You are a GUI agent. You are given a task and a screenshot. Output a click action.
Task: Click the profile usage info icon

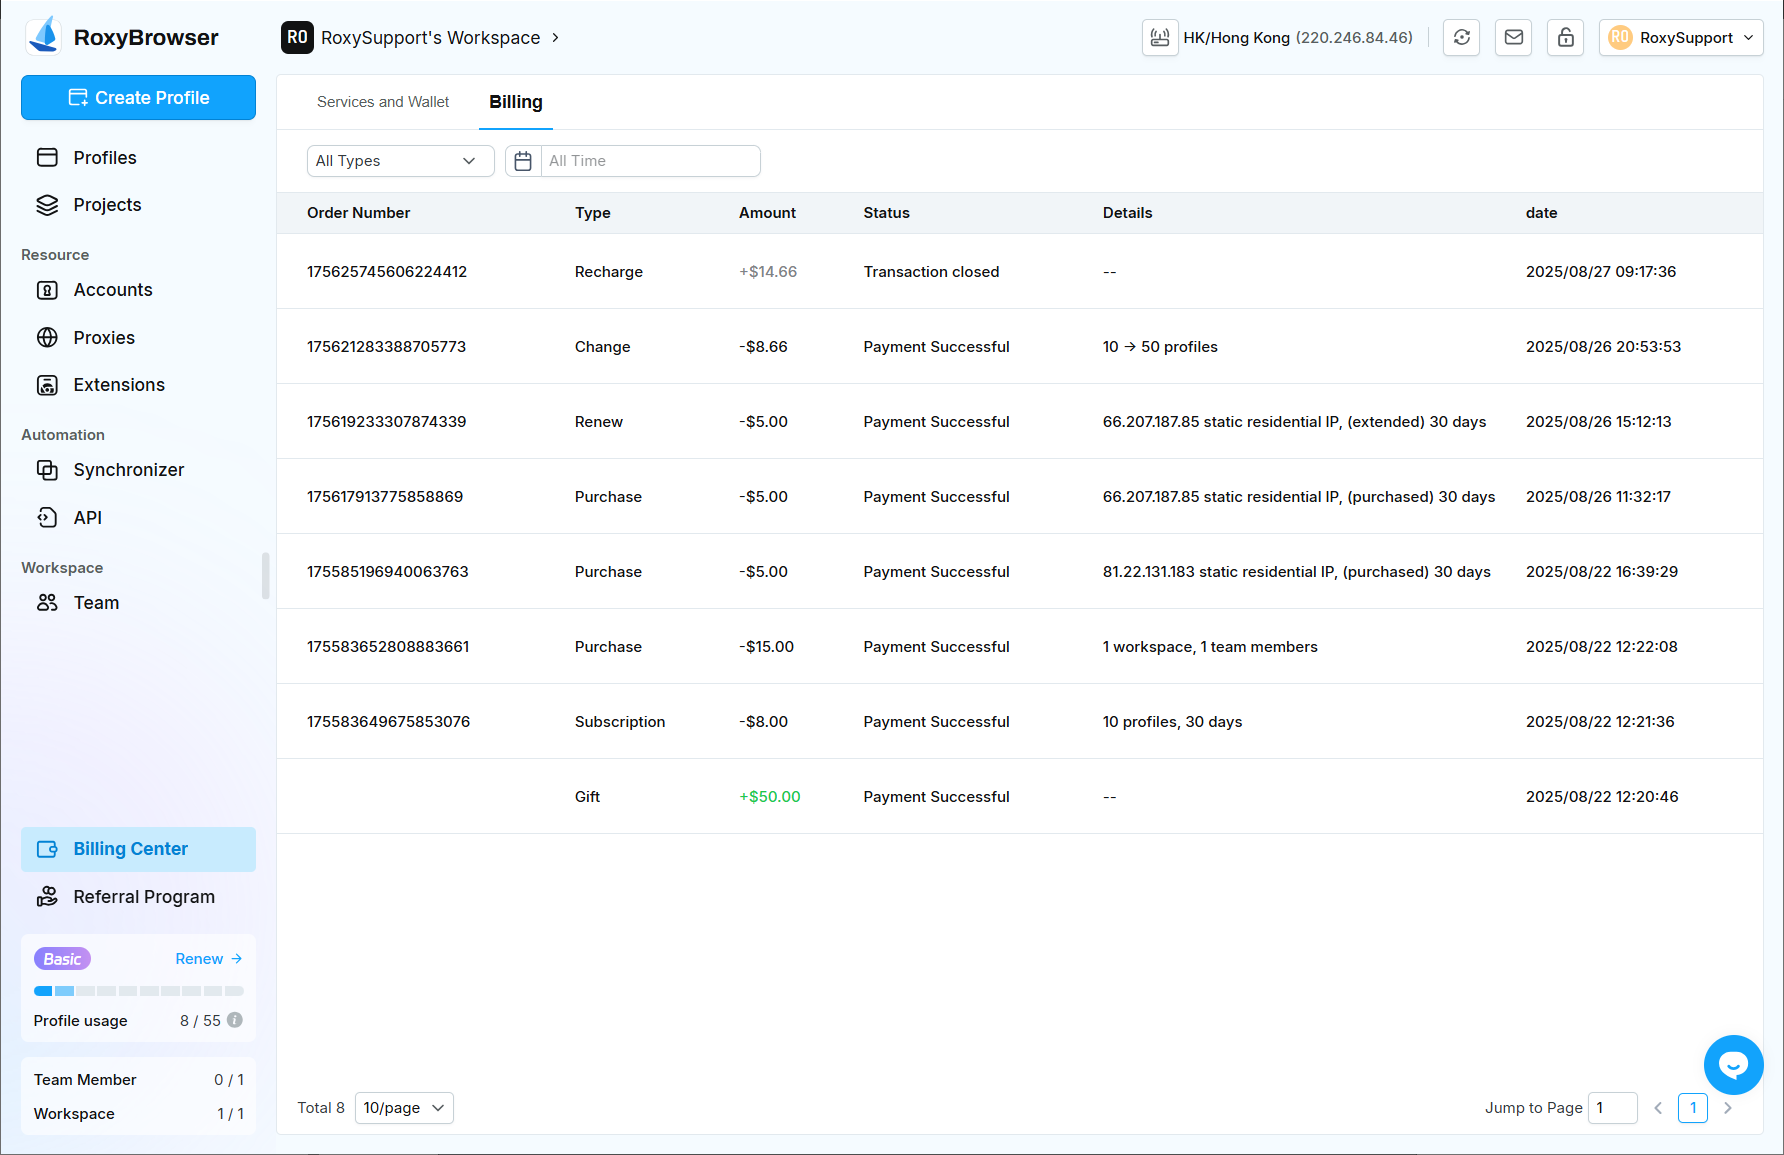(235, 1020)
